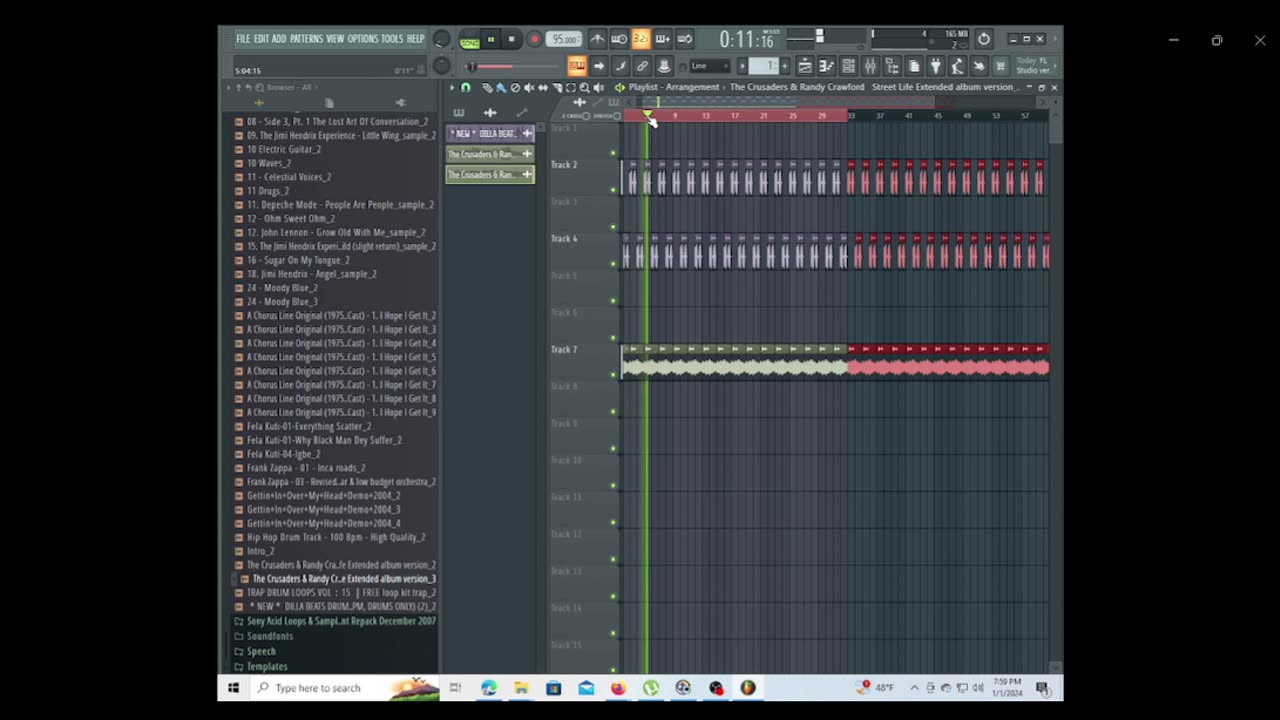1280x720 pixels.
Task: Click the step edit arrow icon
Action: tap(599, 66)
